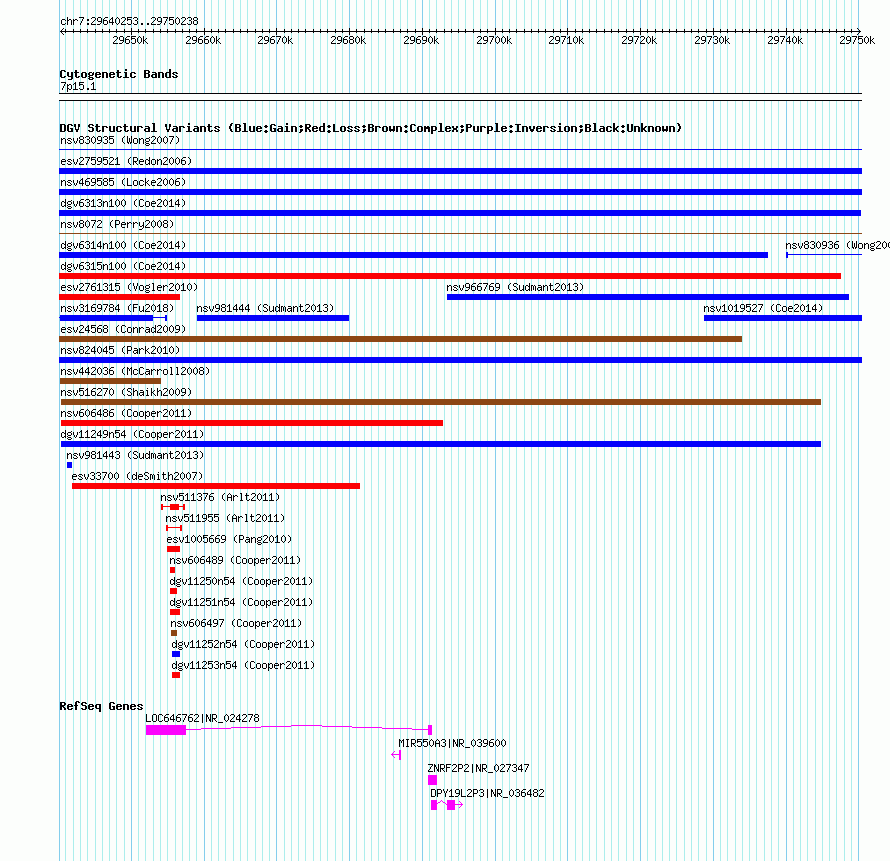
Task: Select the nsv3169784 (Fu2018) variant
Action: pos(113,318)
